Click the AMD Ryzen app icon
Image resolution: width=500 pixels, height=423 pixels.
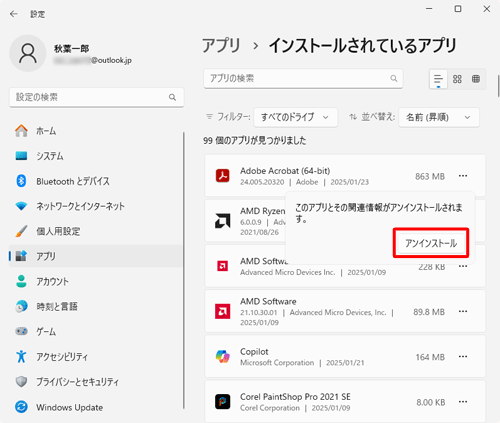pyautogui.click(x=222, y=221)
